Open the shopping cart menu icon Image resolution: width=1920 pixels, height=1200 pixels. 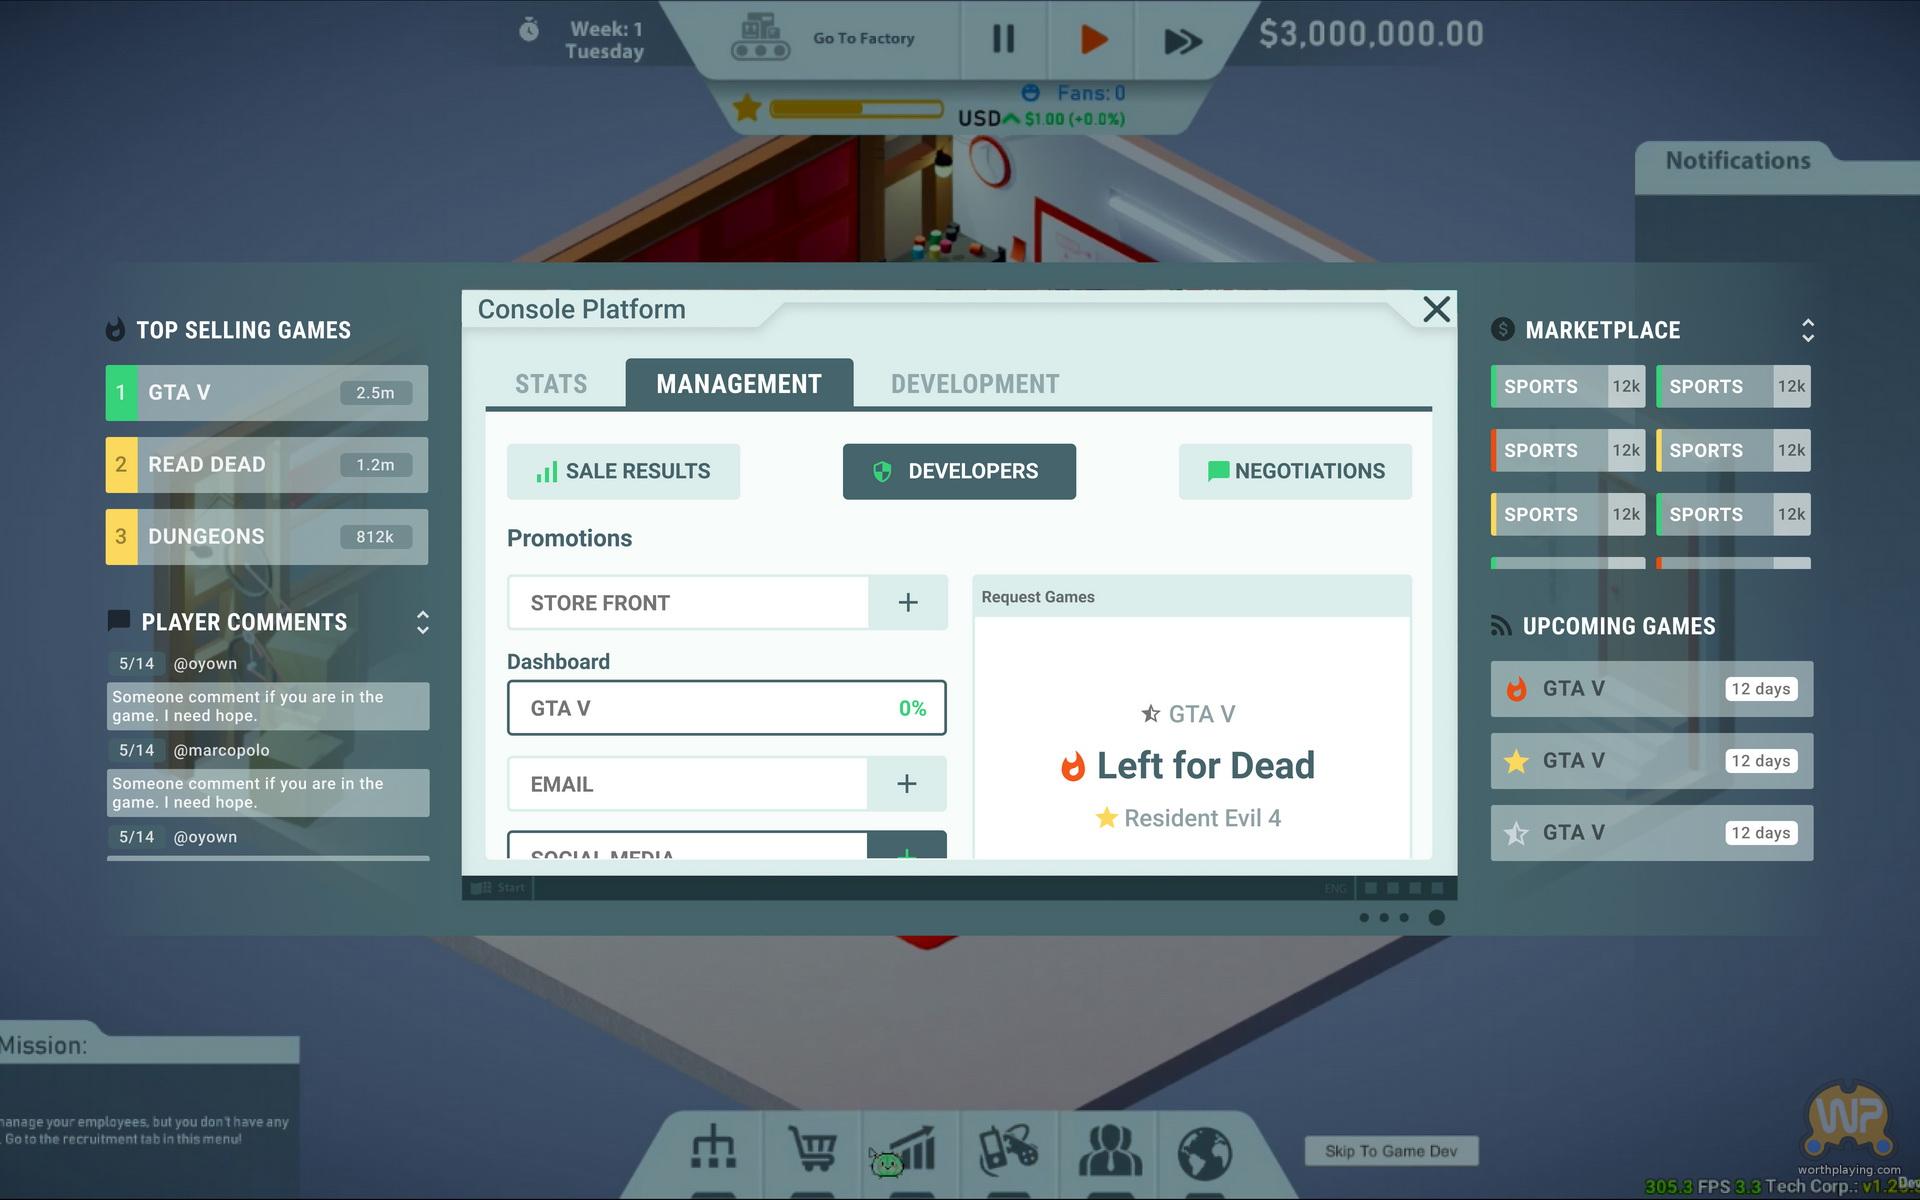click(x=811, y=1150)
